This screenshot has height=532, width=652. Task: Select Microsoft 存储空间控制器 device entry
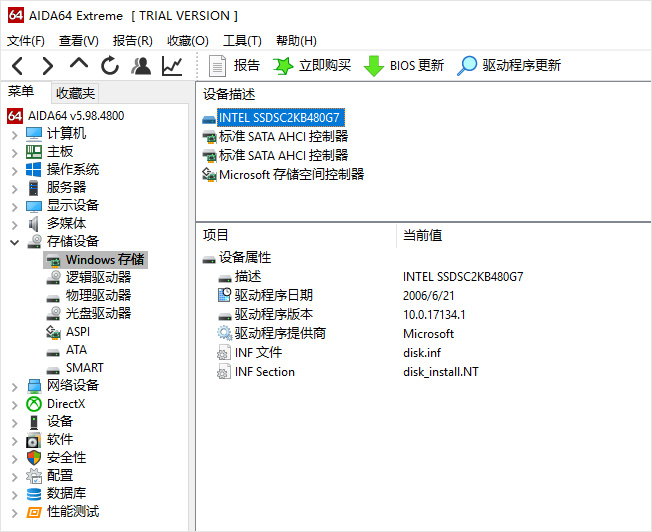point(291,174)
